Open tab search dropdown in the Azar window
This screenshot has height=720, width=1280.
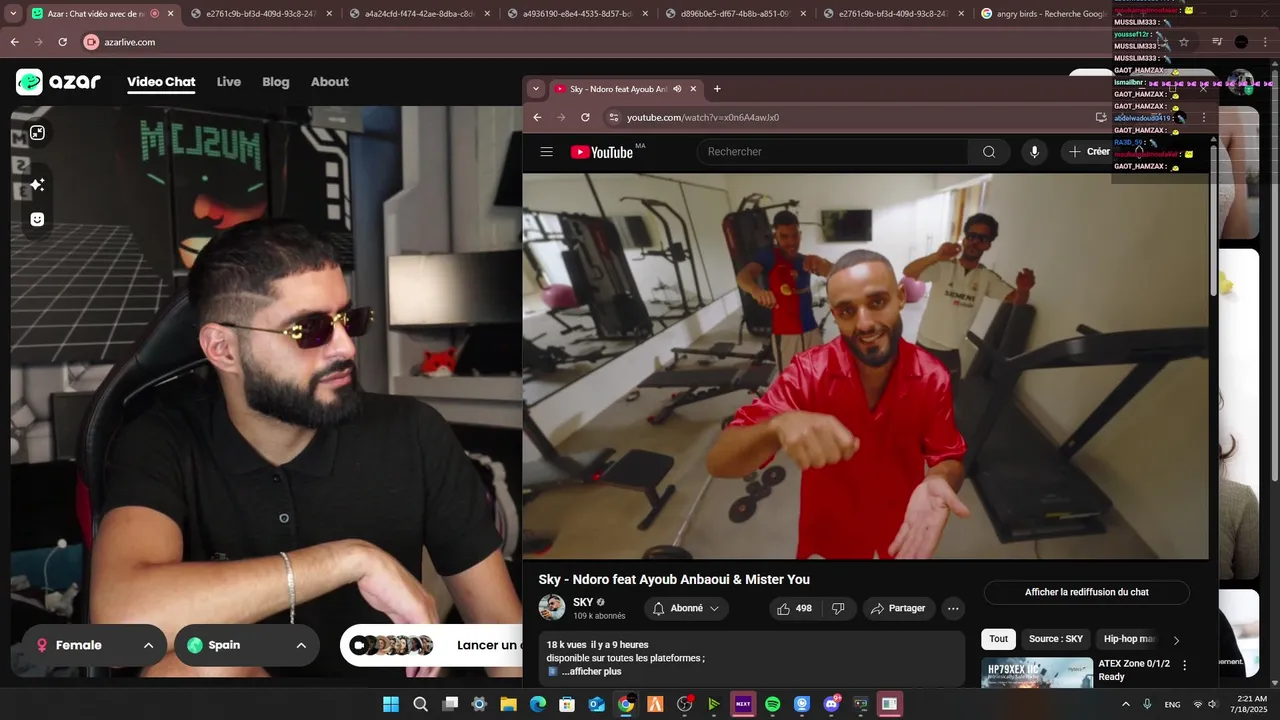point(13,14)
